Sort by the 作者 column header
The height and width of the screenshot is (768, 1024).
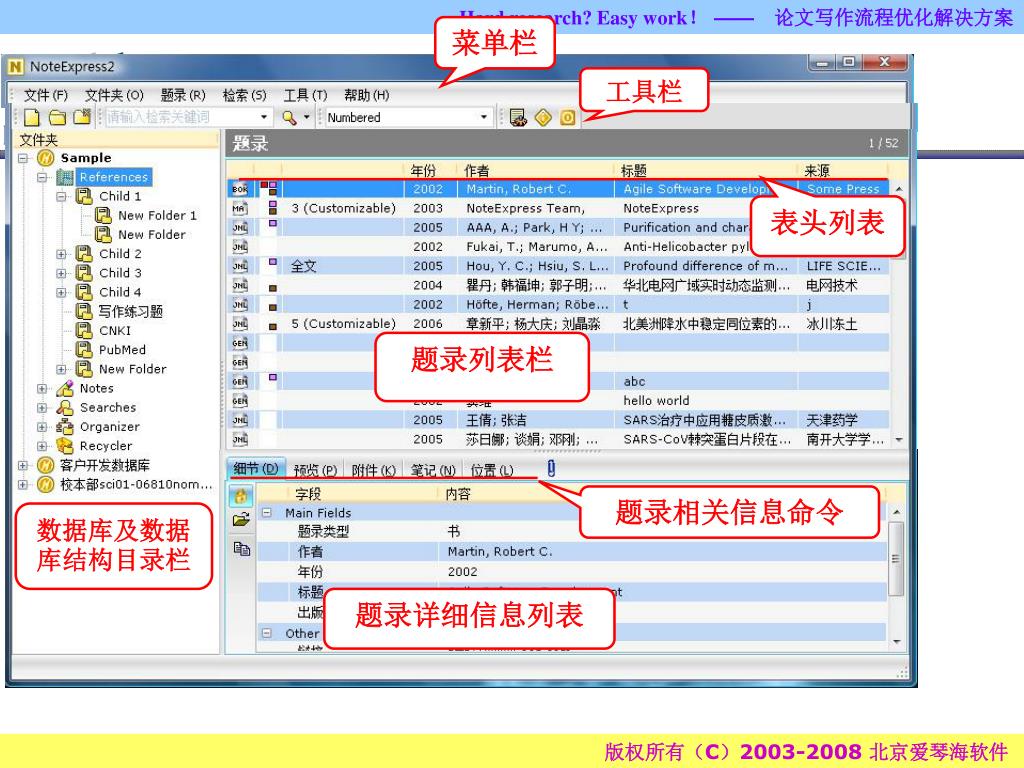coord(534,170)
